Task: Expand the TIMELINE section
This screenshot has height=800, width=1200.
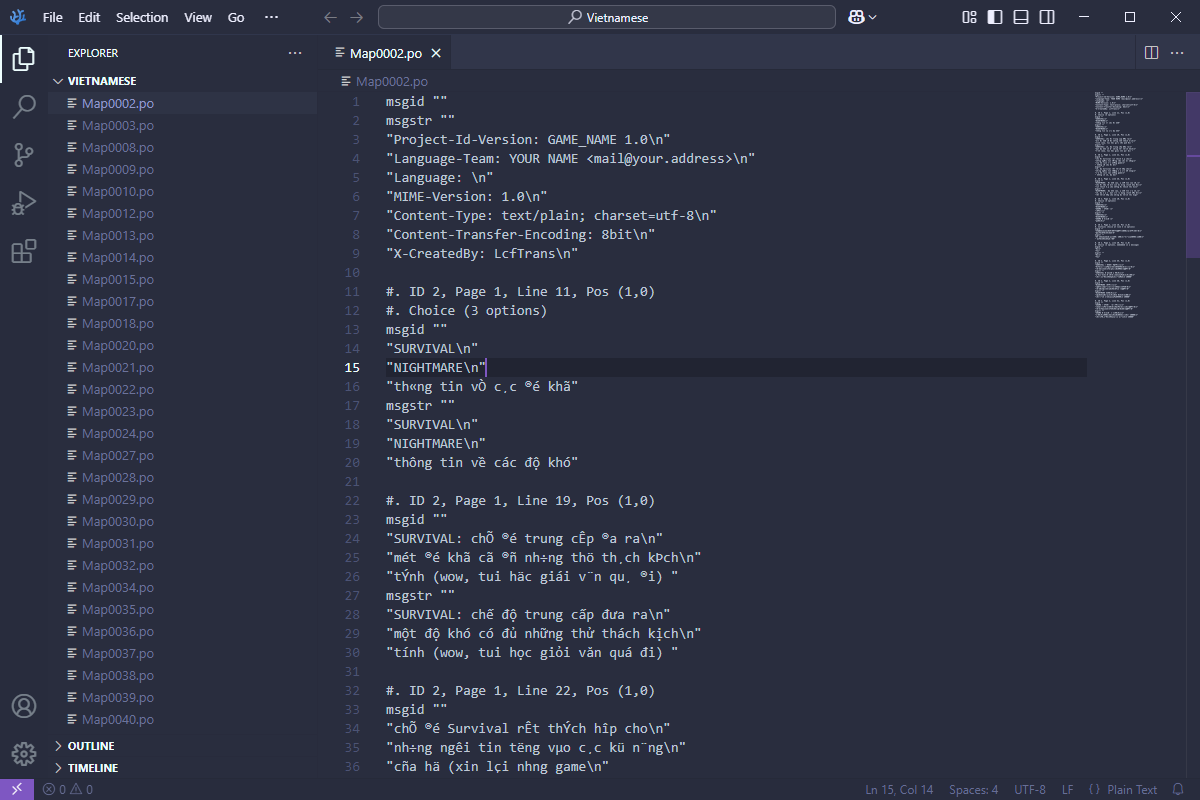Action: tap(92, 768)
